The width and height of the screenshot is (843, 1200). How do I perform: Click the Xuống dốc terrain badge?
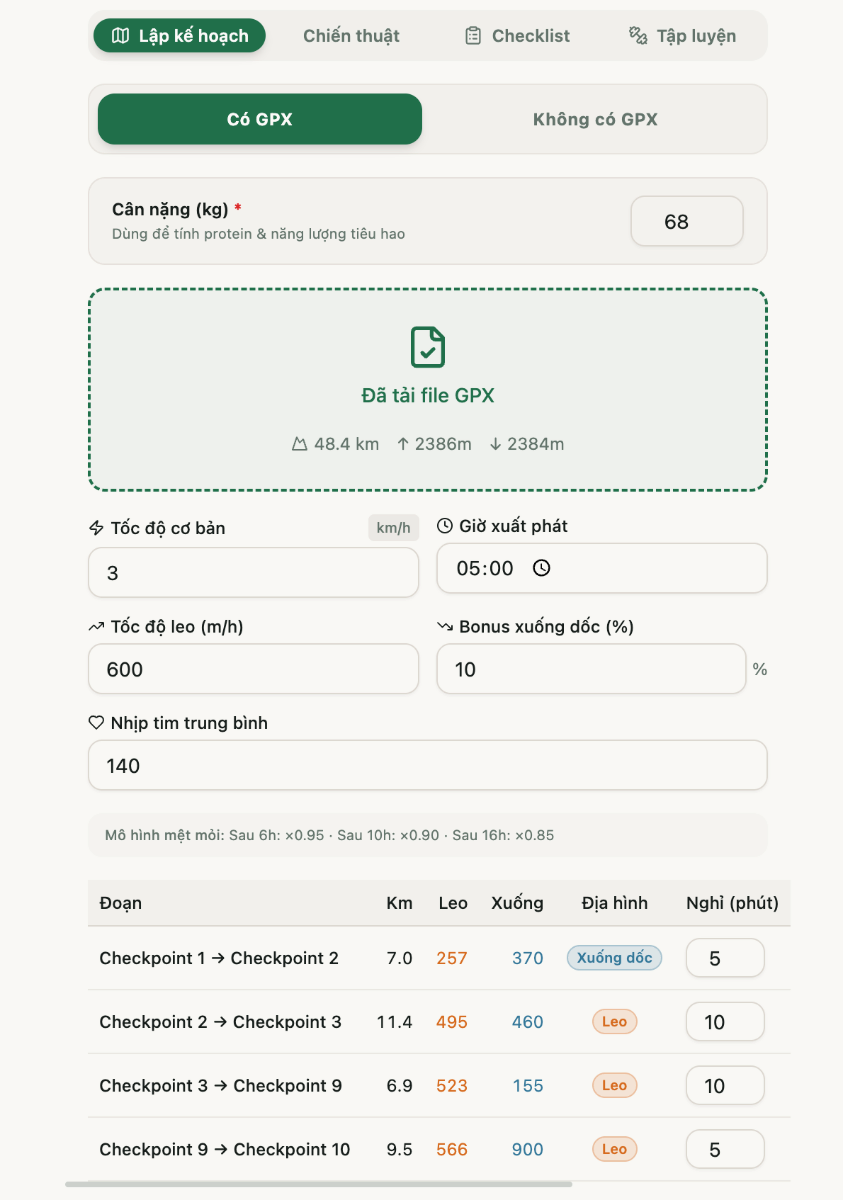tap(614, 958)
